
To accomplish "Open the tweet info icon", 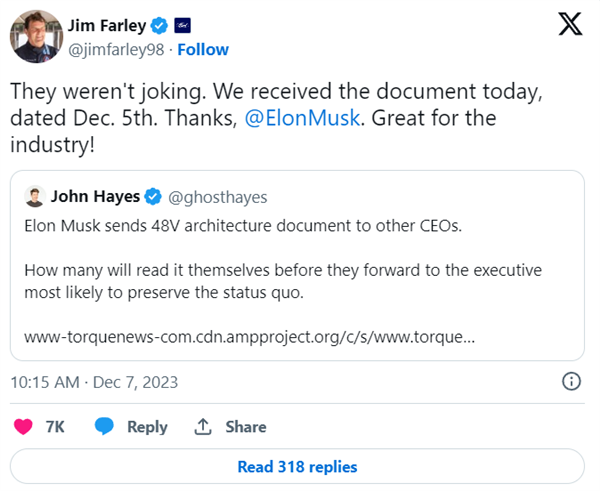I will pyautogui.click(x=572, y=380).
